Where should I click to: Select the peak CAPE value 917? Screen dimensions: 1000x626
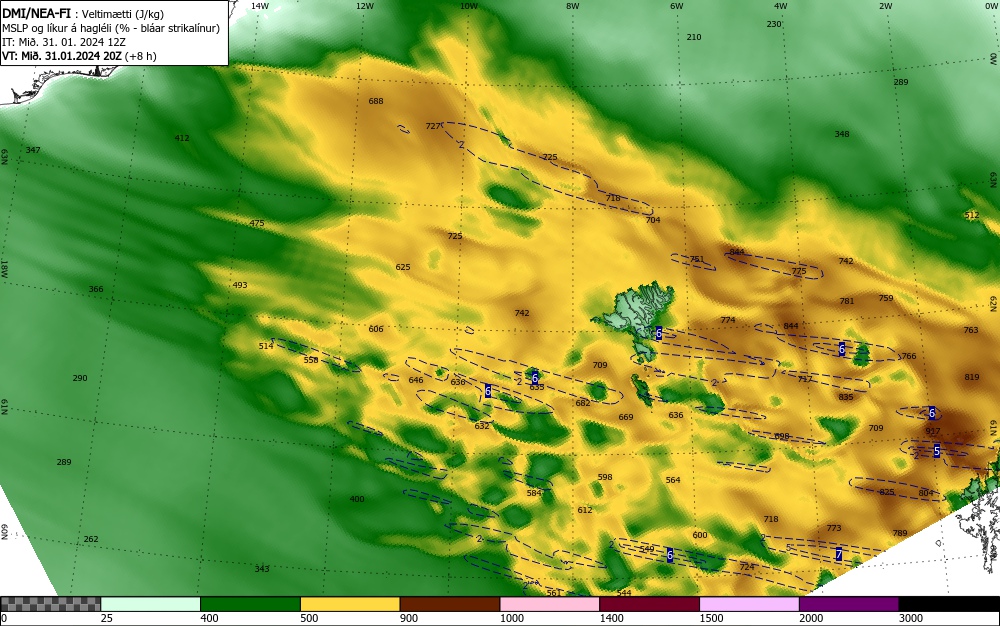tap(932, 432)
